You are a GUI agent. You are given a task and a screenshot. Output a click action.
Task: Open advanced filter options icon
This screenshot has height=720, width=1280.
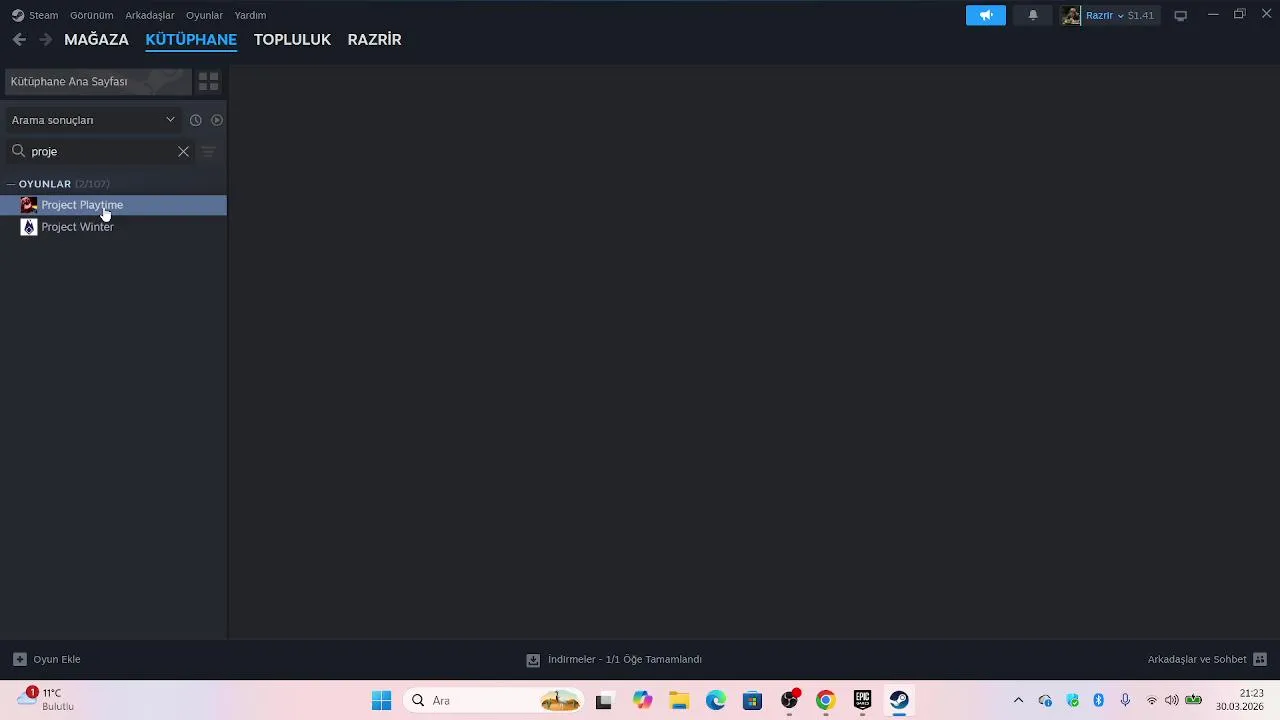tap(208, 151)
